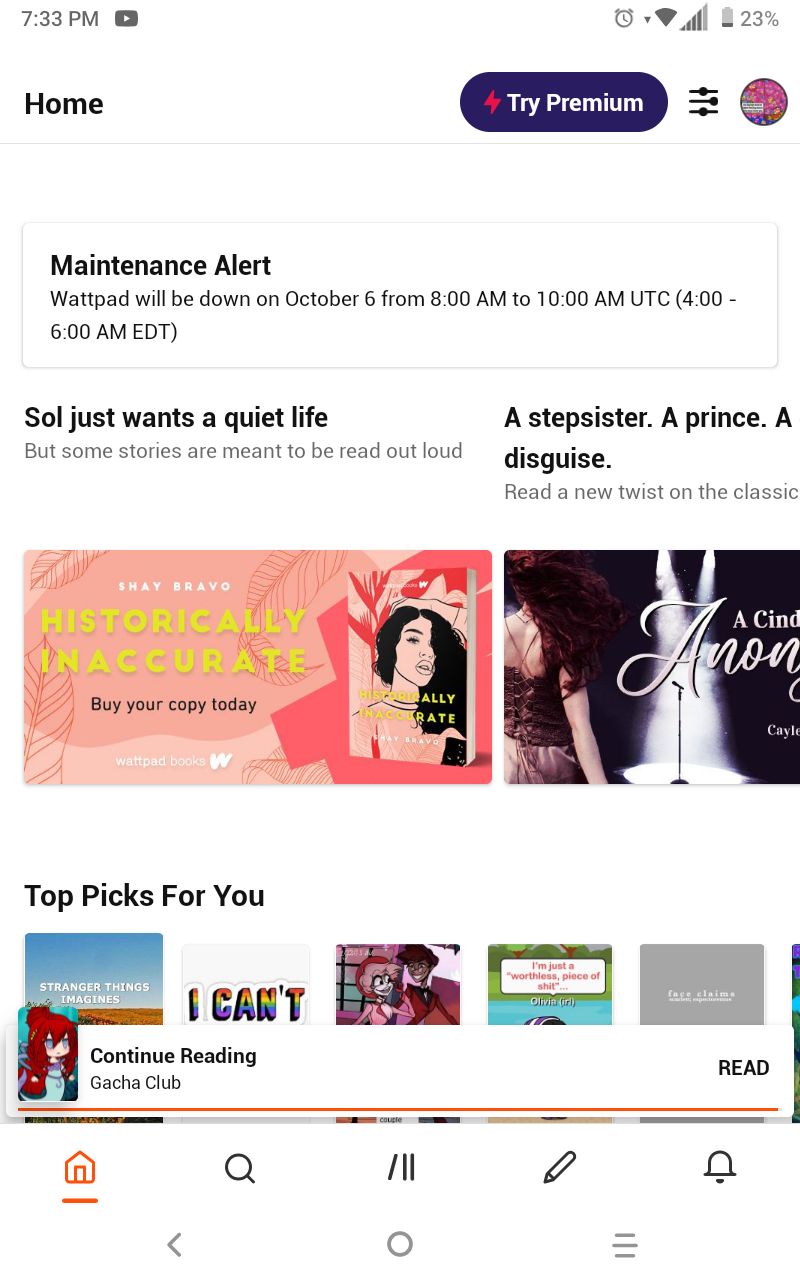
Task: Open the face claims story cover
Action: [x=702, y=985]
